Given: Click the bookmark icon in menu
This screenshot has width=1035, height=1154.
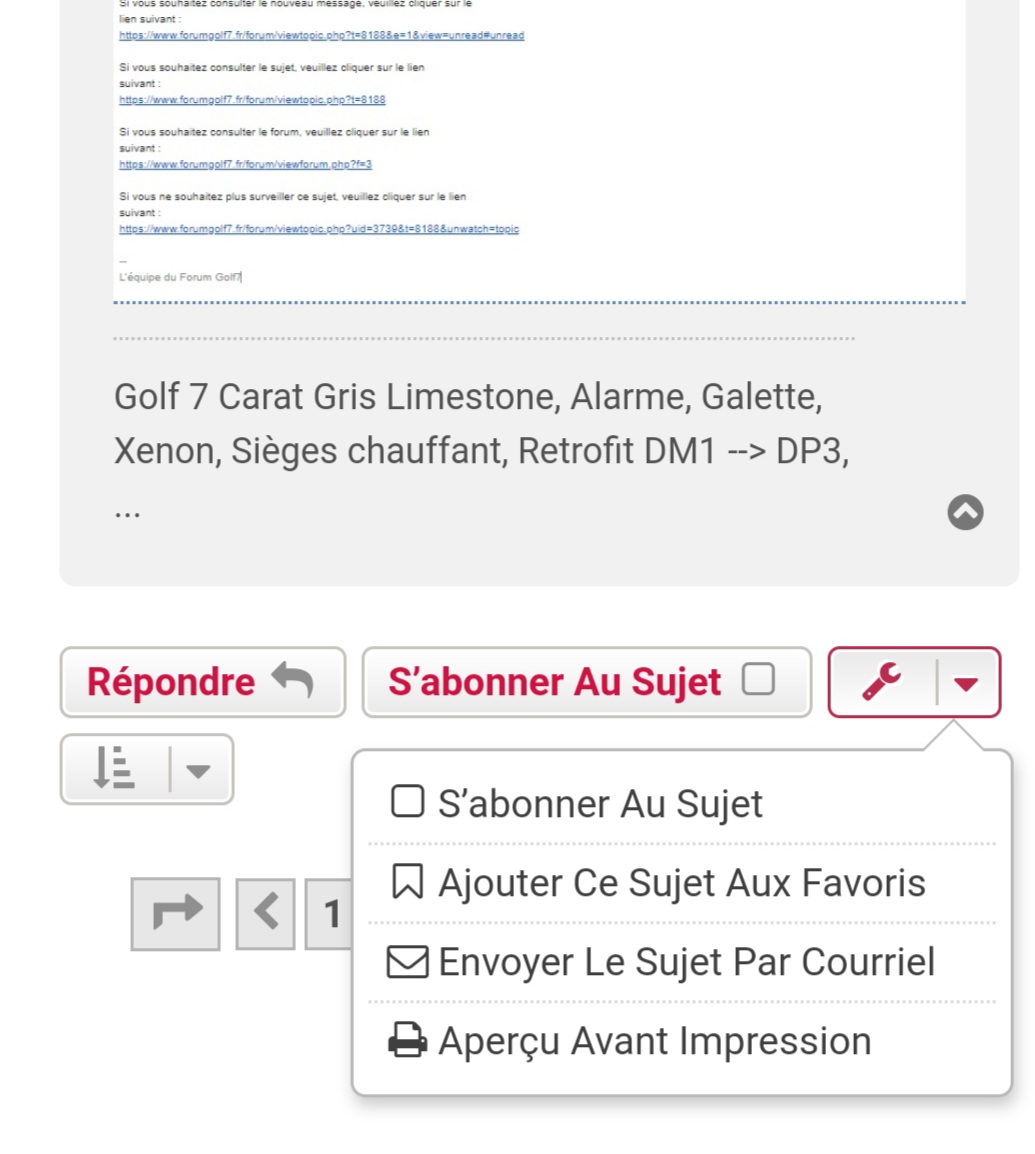Looking at the screenshot, I should click(x=407, y=882).
